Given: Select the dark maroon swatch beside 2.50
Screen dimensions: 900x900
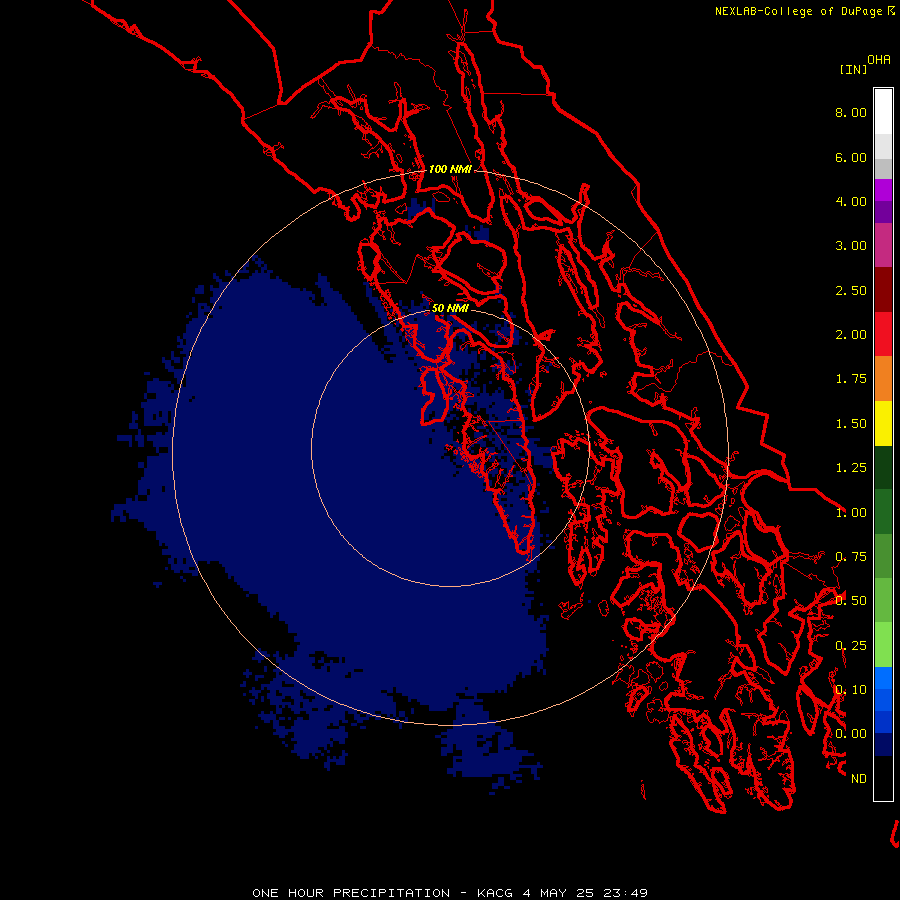Looking at the screenshot, I should pos(883,290).
